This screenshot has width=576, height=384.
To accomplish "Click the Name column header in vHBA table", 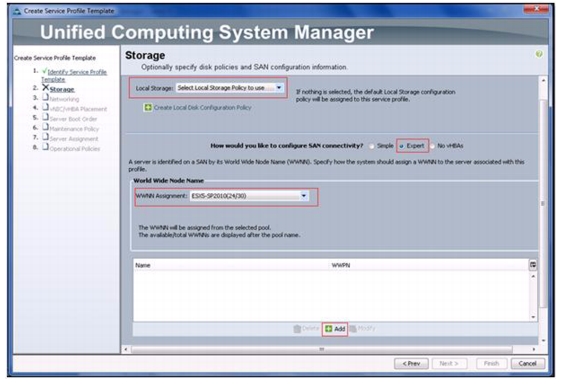I will 143,265.
